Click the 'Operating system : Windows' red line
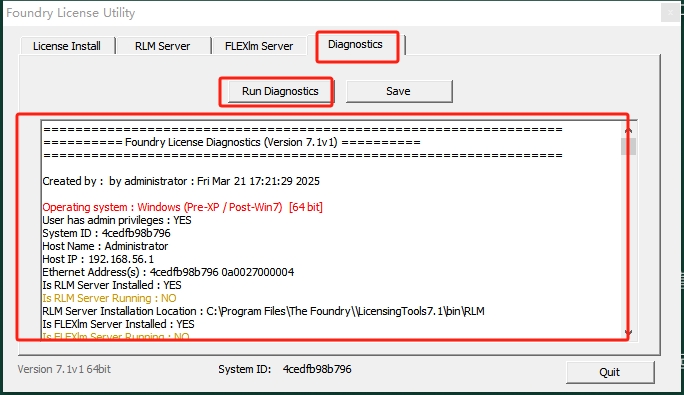The image size is (684, 395). [x=182, y=207]
